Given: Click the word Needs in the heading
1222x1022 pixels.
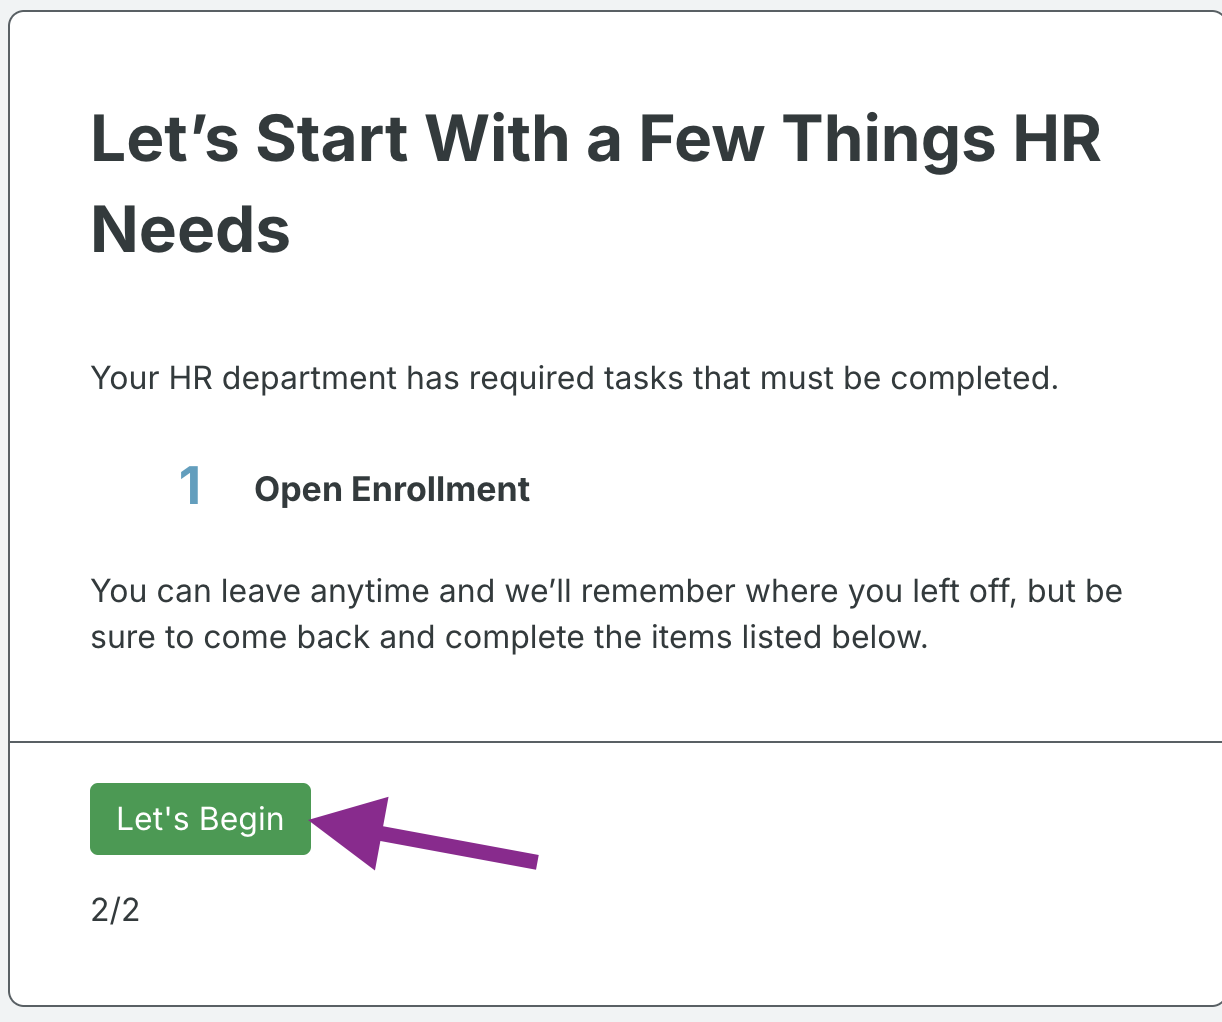Looking at the screenshot, I should [x=189, y=232].
